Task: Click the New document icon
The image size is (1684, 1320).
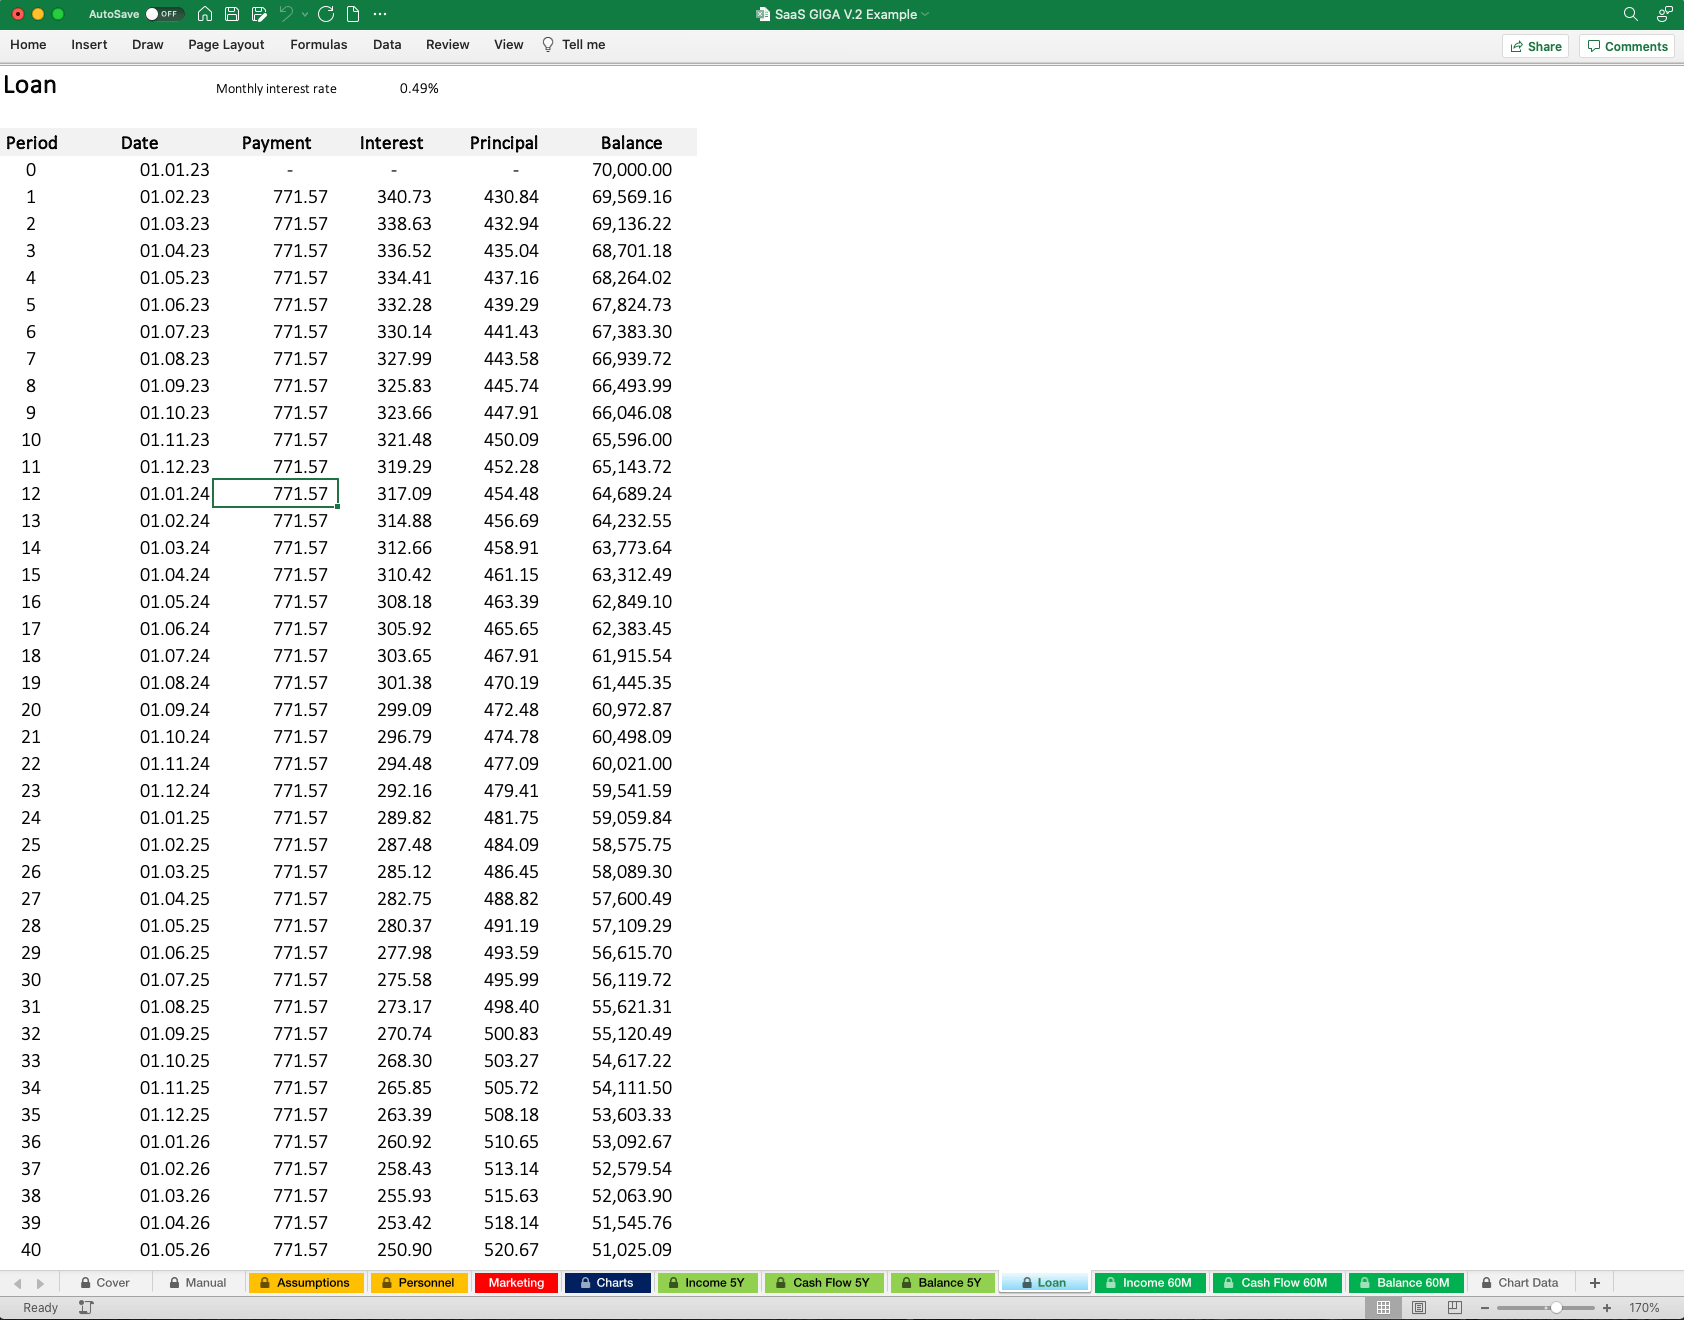Action: coord(353,14)
